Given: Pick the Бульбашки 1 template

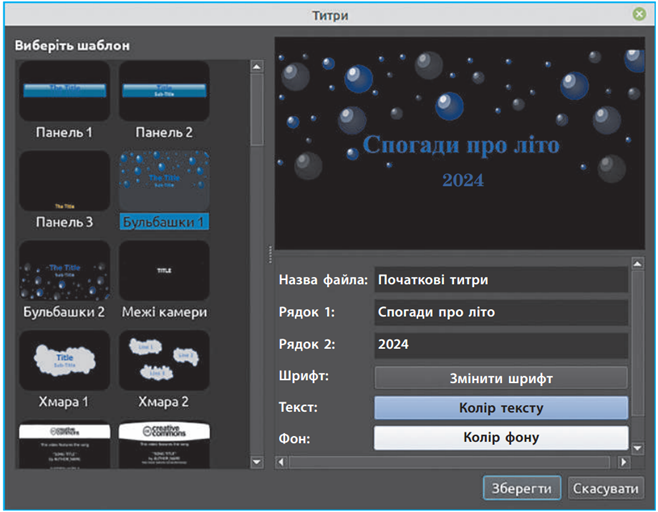Looking at the screenshot, I should [164, 182].
